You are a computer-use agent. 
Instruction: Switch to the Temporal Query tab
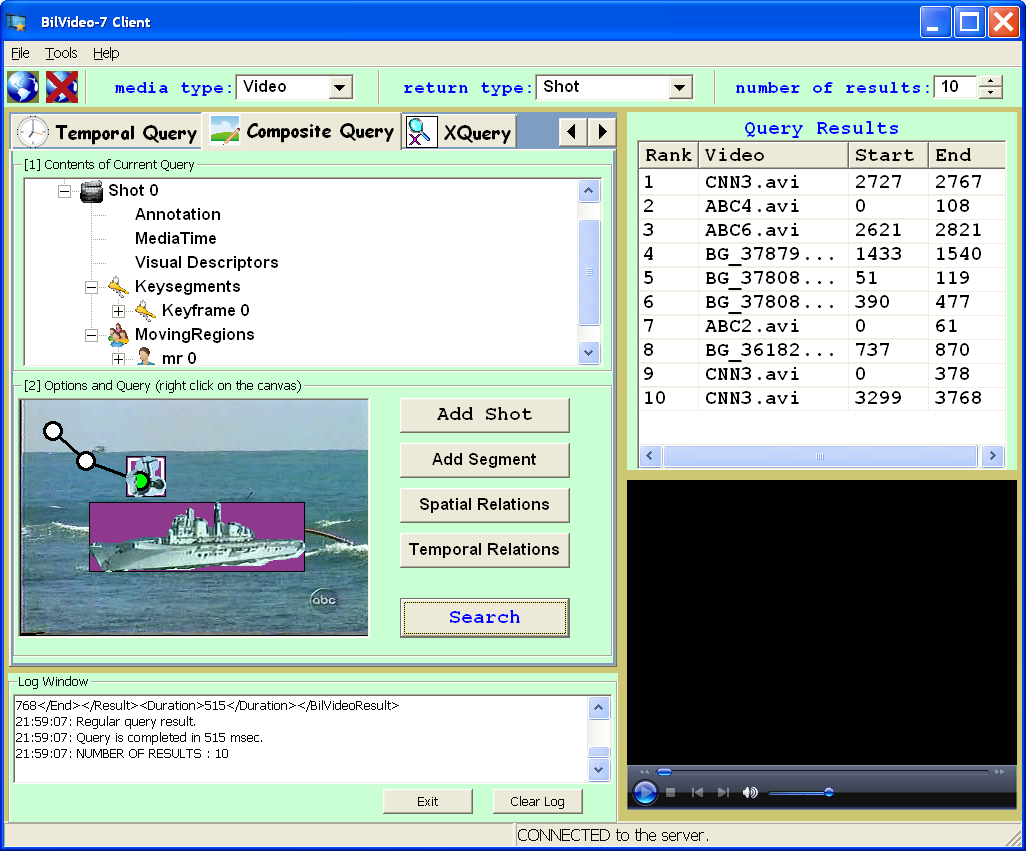[x=107, y=132]
